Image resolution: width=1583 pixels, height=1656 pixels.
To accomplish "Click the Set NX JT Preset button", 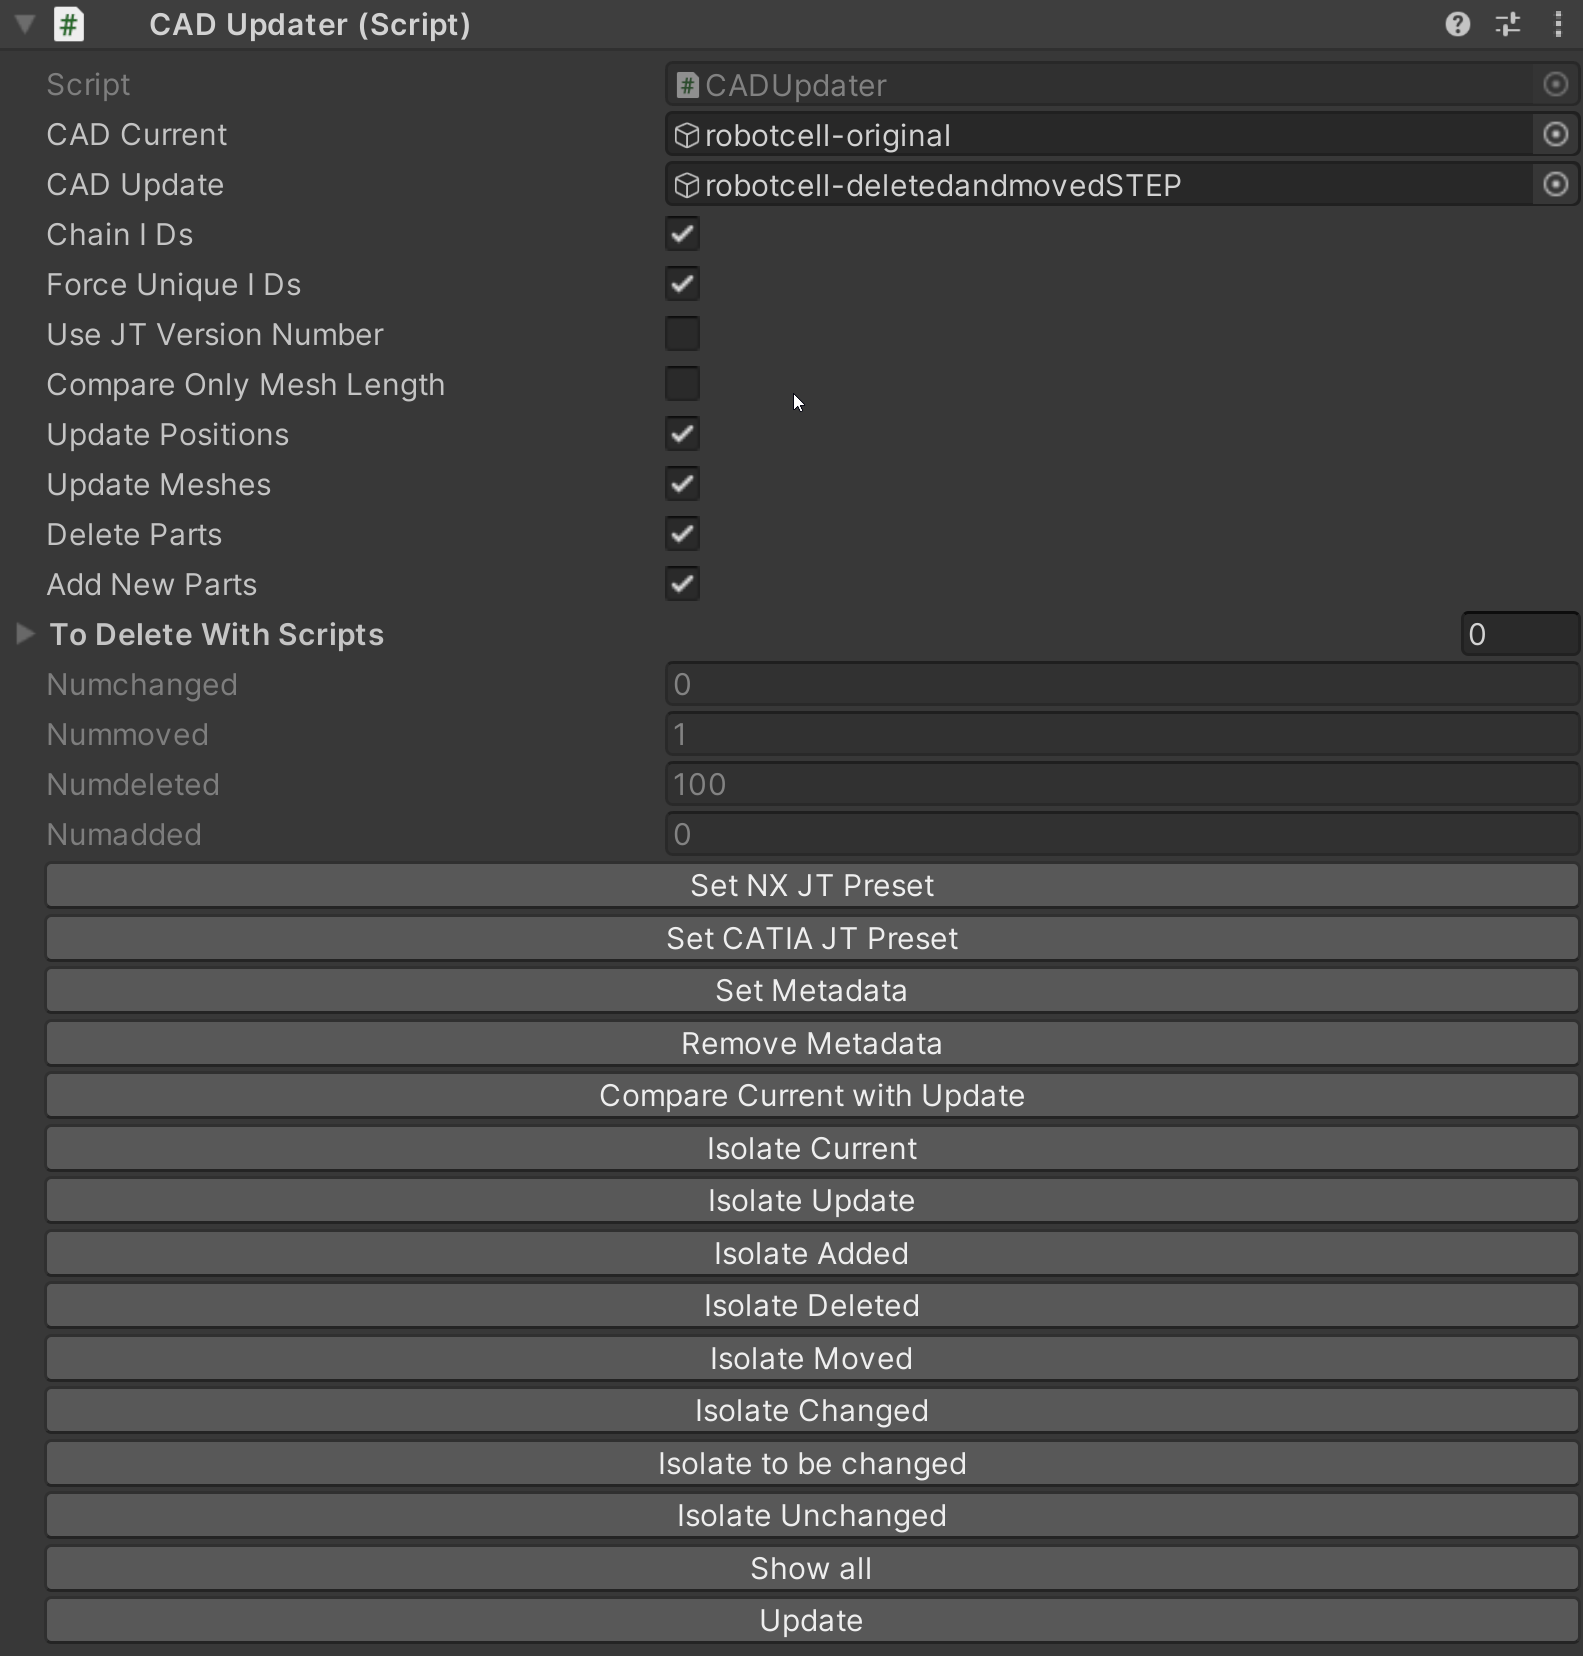I will tap(811, 885).
